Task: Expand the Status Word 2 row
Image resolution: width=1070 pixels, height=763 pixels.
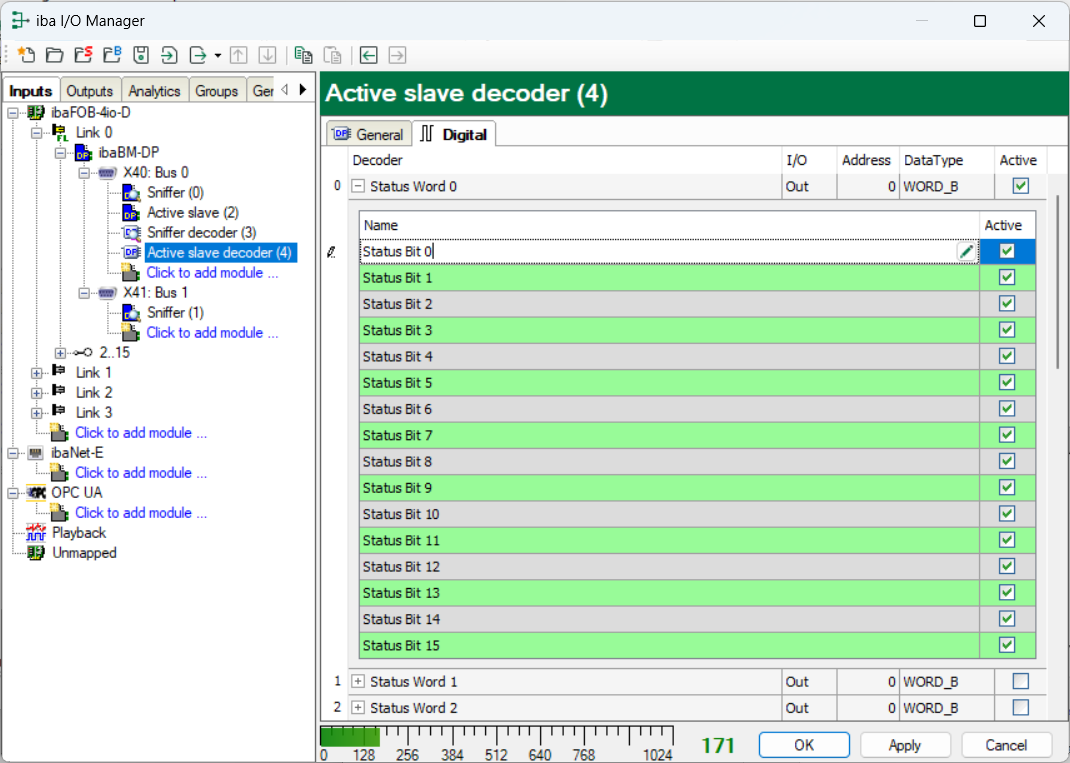Action: click(x=358, y=708)
